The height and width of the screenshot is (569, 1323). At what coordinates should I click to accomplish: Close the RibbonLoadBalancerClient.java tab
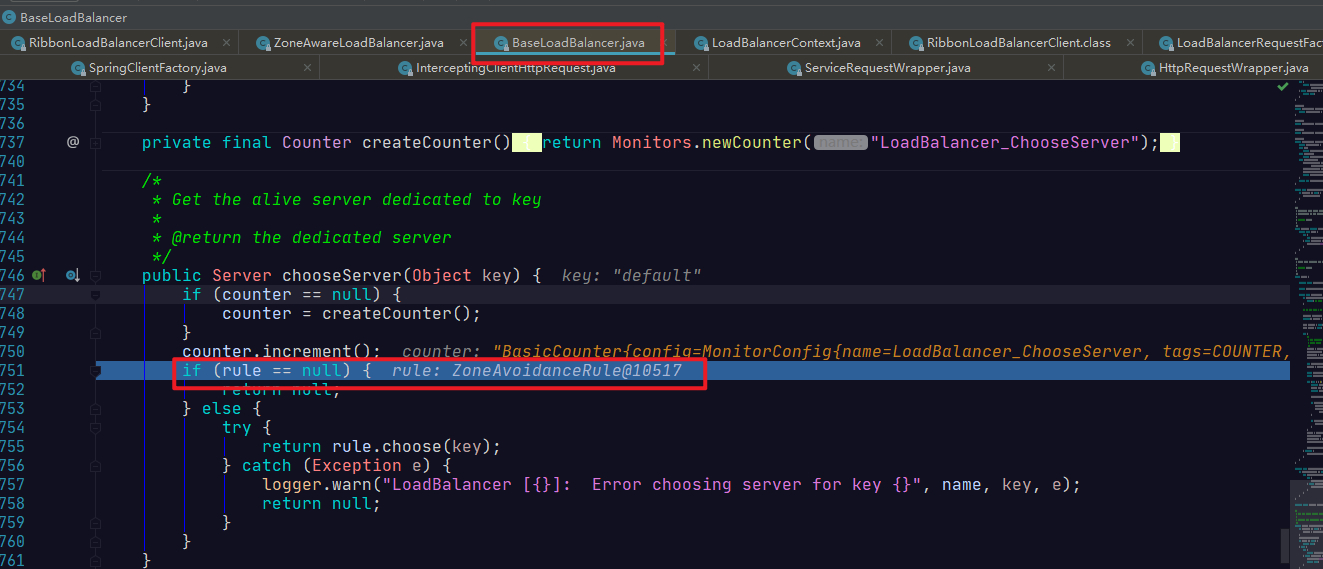[226, 43]
